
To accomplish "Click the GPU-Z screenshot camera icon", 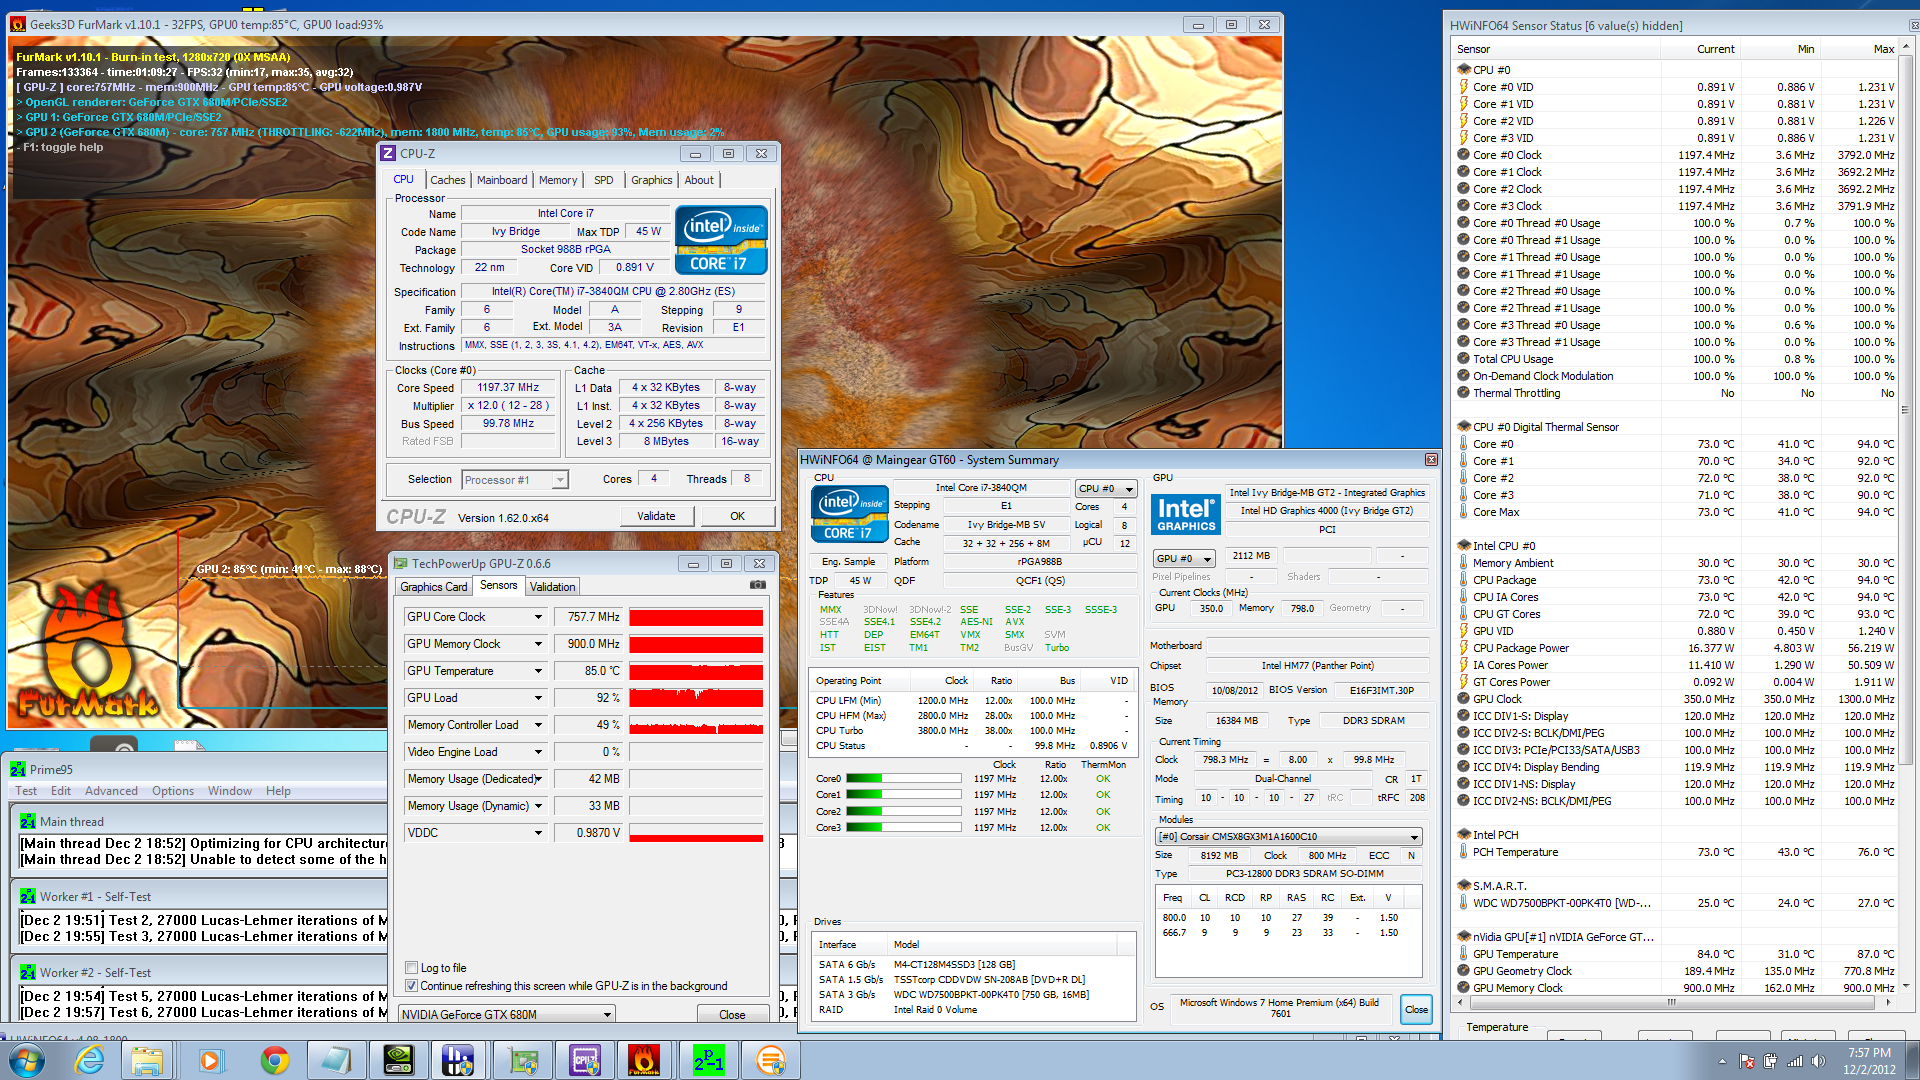I will tap(758, 585).
